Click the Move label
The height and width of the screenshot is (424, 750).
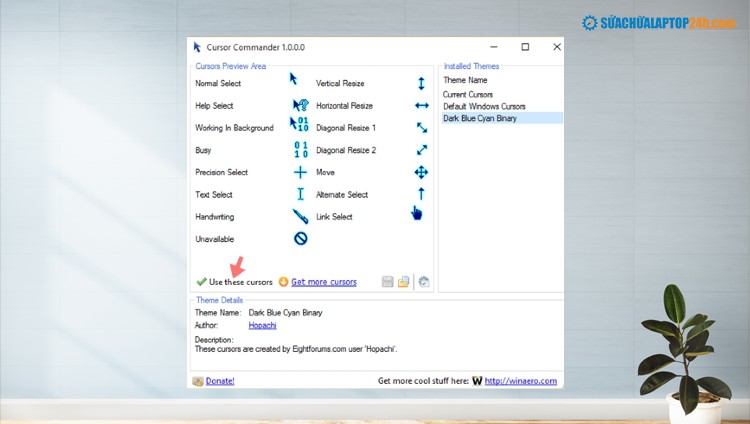[x=325, y=172]
